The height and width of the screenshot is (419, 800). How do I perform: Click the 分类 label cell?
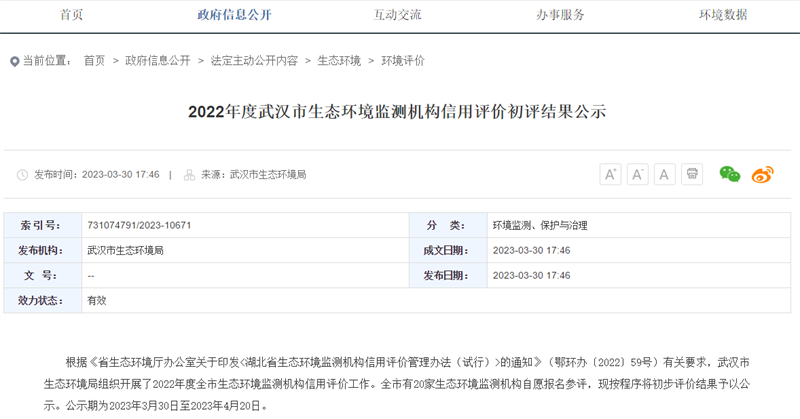[x=448, y=225]
